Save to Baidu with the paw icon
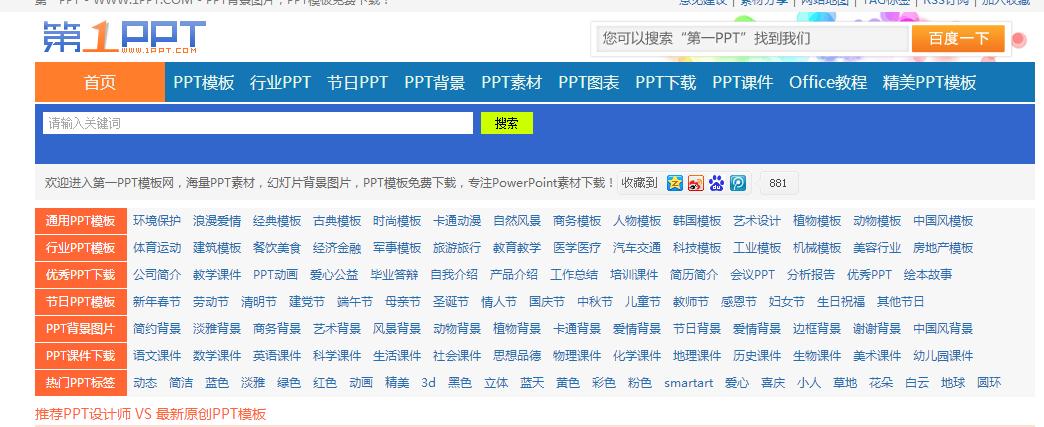The height and width of the screenshot is (427, 1044). tap(716, 183)
